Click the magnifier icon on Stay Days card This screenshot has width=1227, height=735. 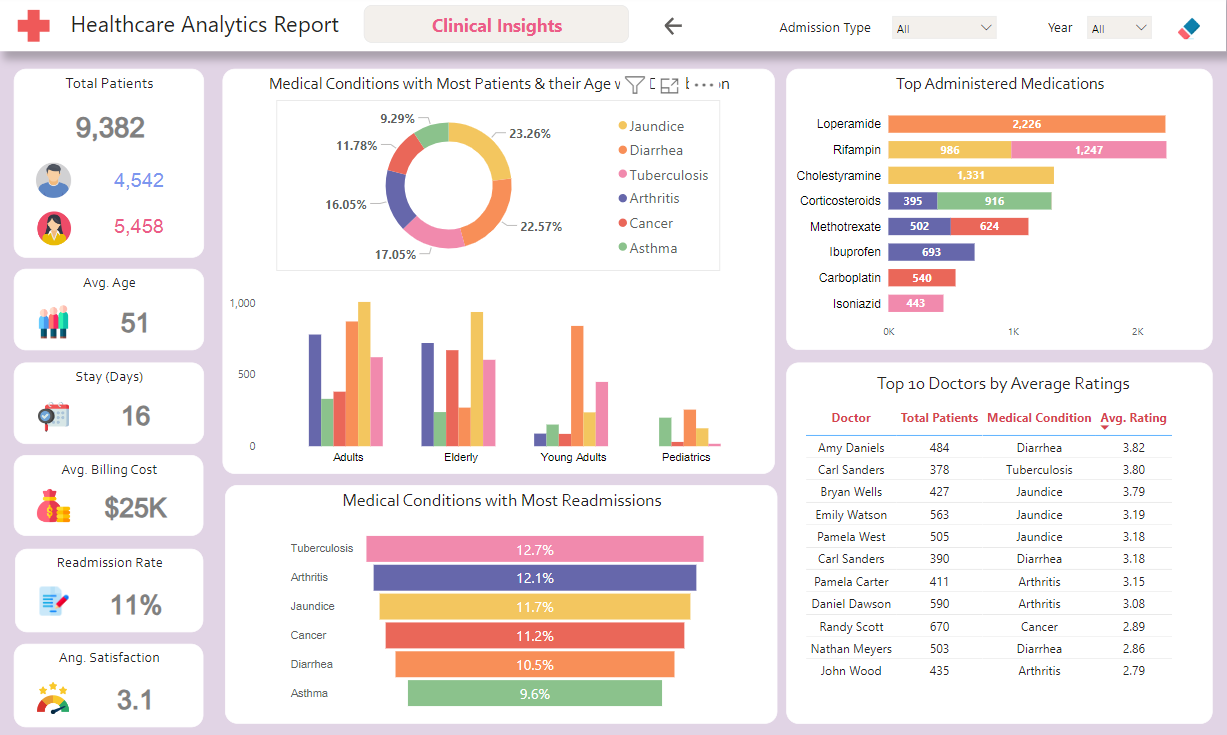pos(52,414)
